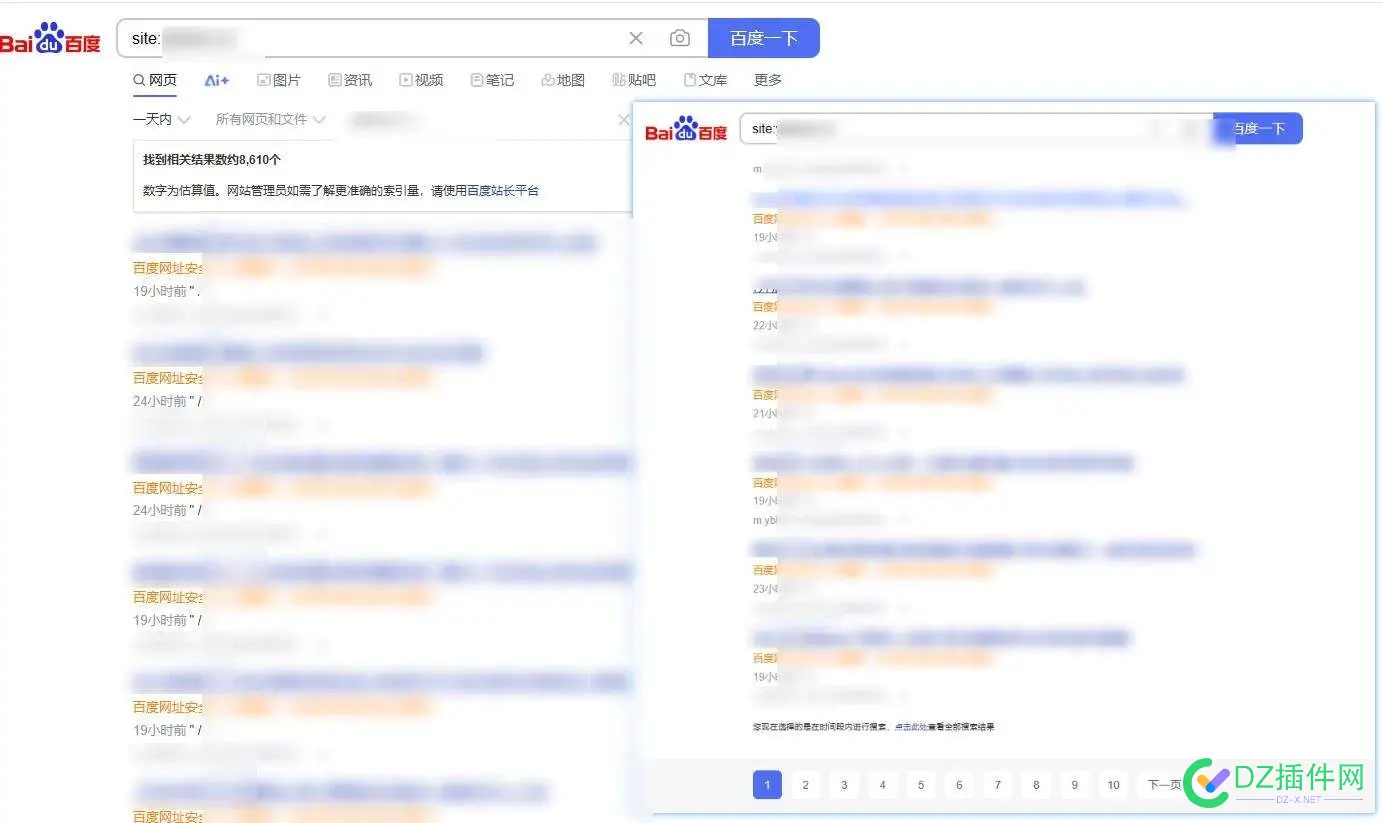Click the camera image-search icon

pos(680,38)
